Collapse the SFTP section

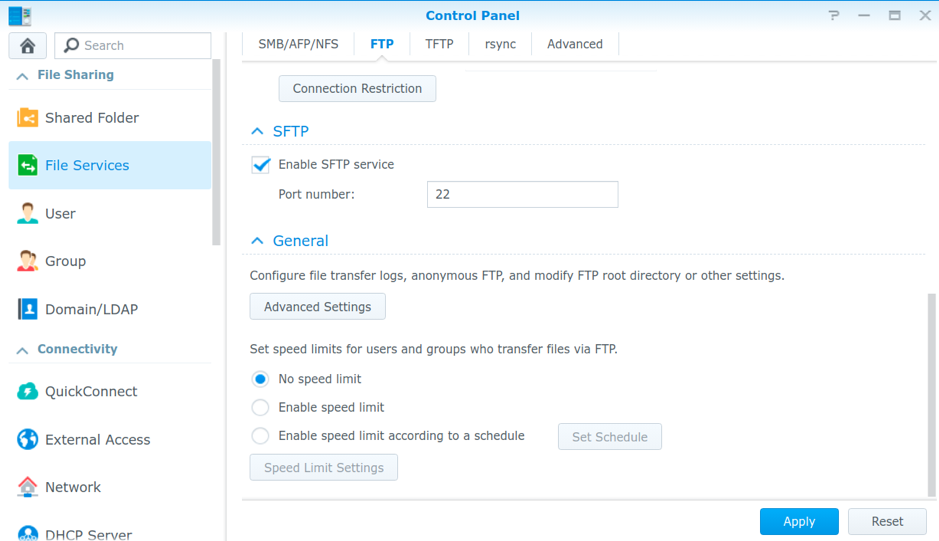pyautogui.click(x=258, y=132)
